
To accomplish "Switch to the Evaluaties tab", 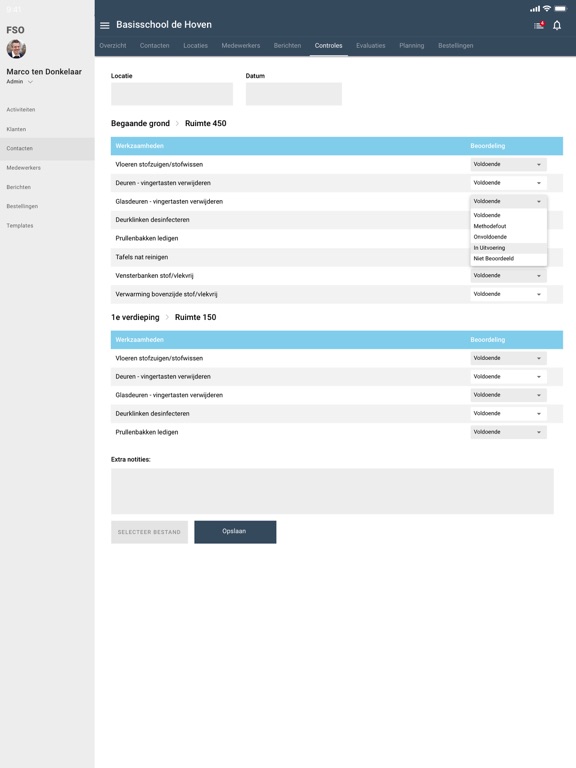I will (x=371, y=46).
